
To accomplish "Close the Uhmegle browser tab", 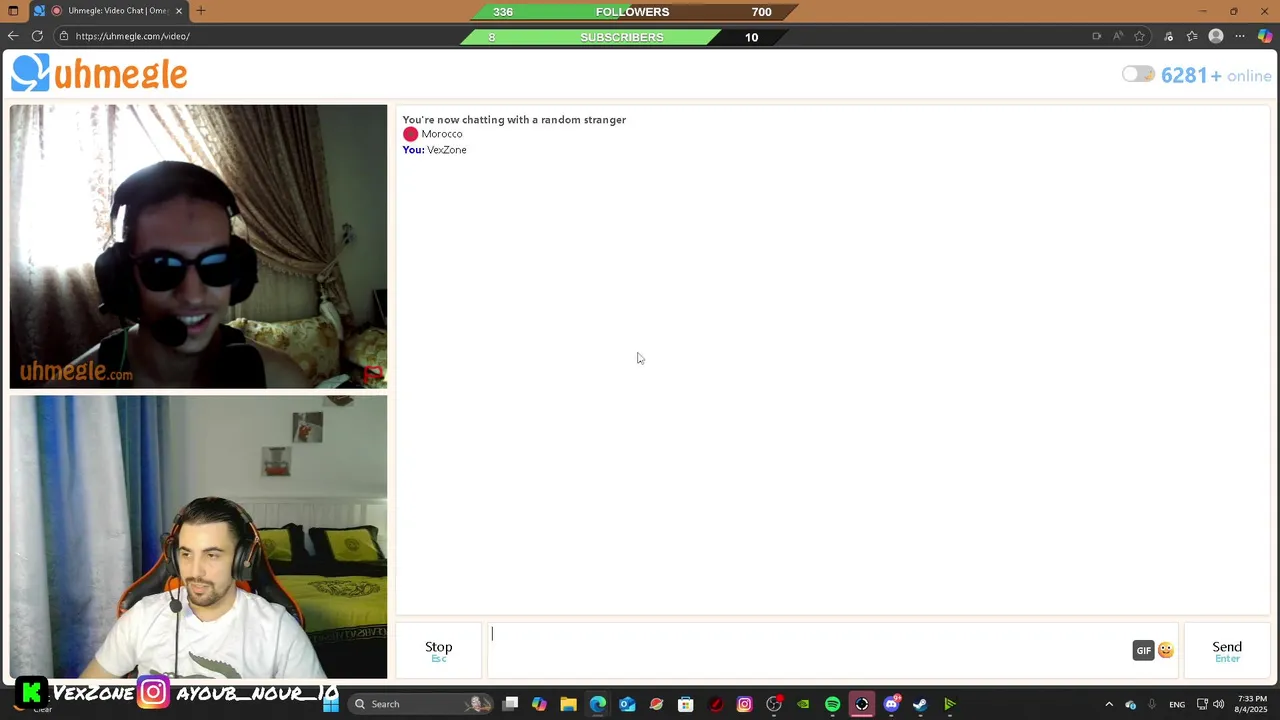I will [x=179, y=11].
